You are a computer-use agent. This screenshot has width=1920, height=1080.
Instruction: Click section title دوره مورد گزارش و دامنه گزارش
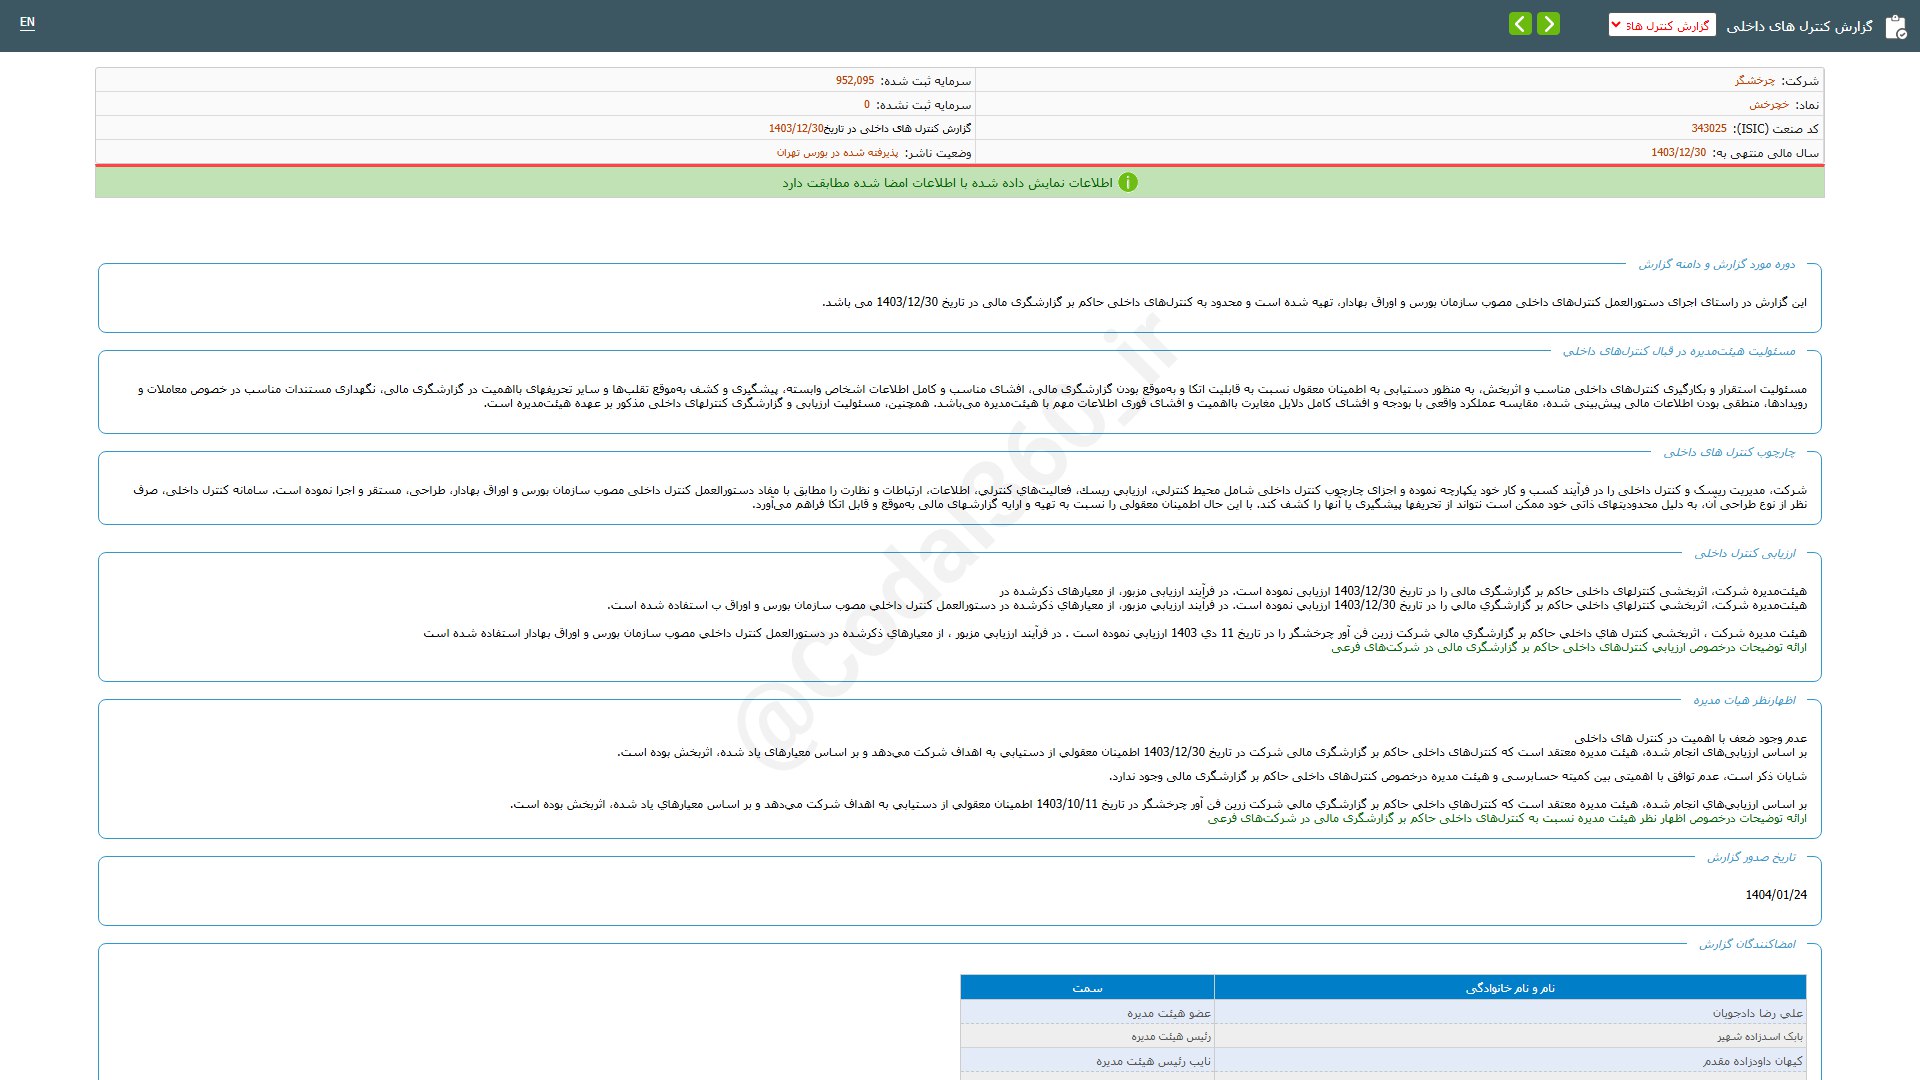click(1716, 264)
